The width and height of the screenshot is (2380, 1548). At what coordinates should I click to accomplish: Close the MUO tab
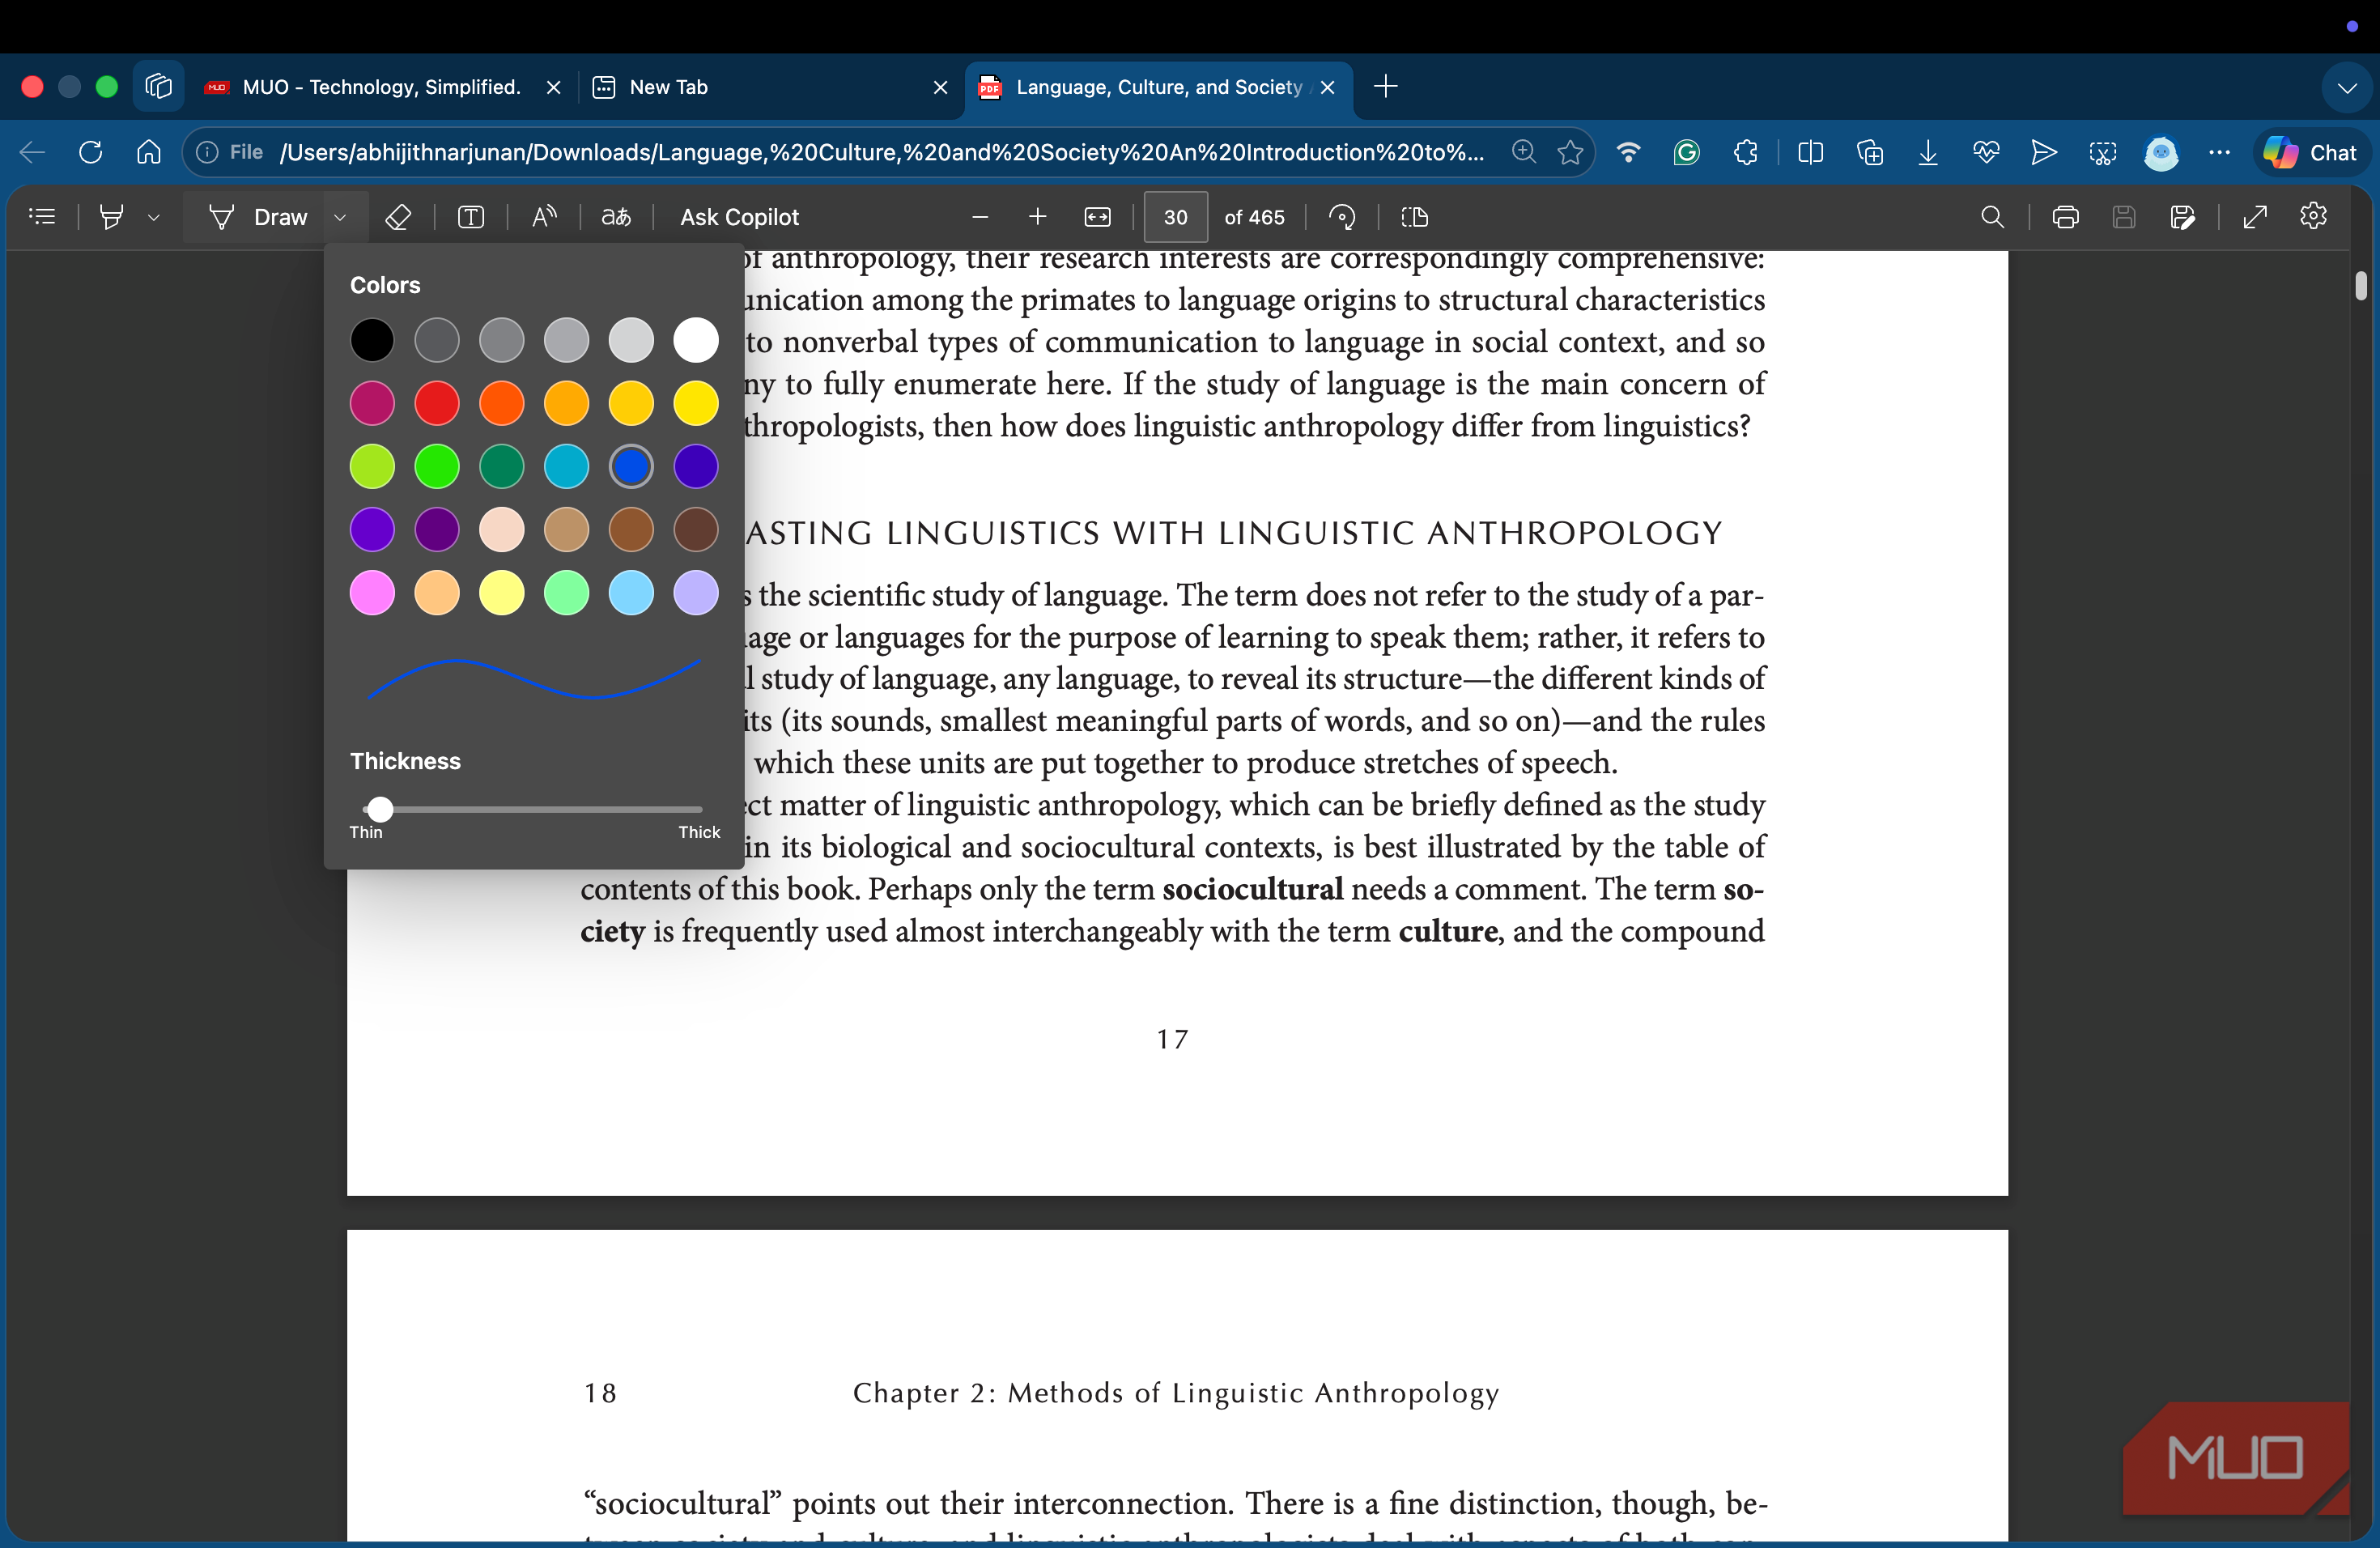(553, 87)
